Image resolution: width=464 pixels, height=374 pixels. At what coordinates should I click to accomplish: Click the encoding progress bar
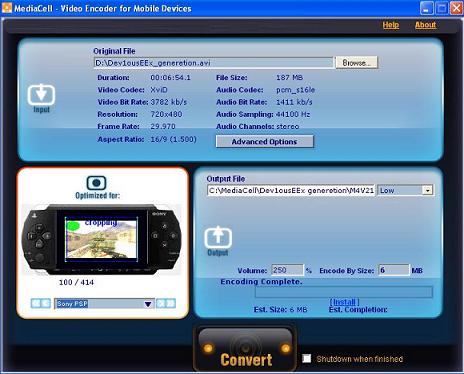(x=344, y=292)
